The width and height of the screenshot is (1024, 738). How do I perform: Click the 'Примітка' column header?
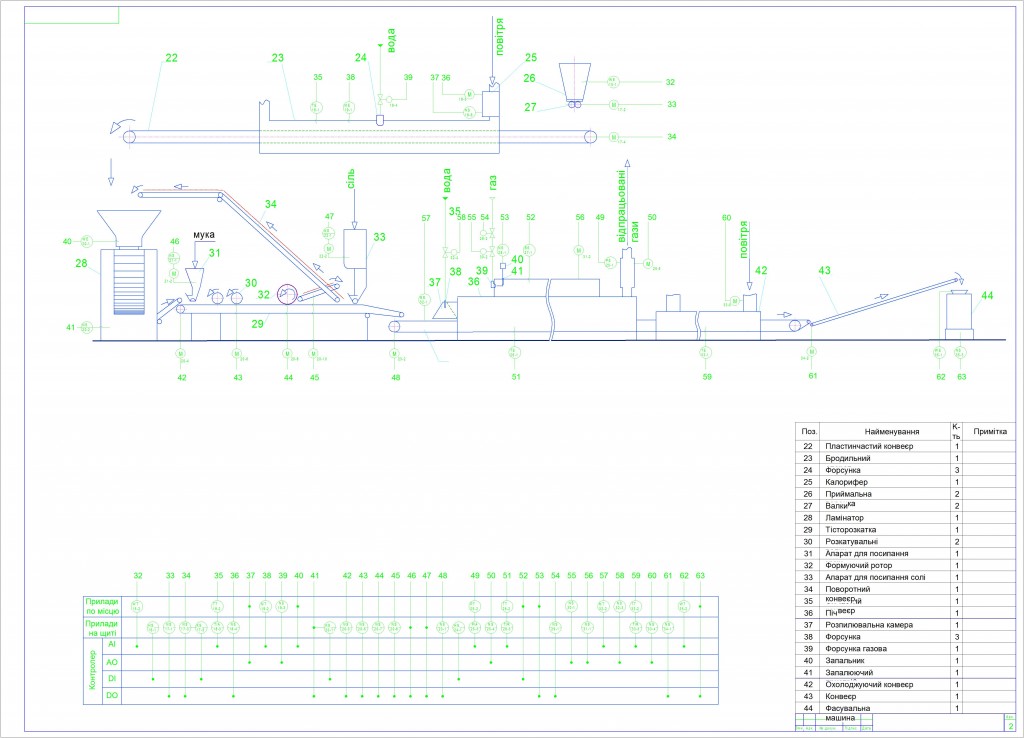click(x=990, y=432)
